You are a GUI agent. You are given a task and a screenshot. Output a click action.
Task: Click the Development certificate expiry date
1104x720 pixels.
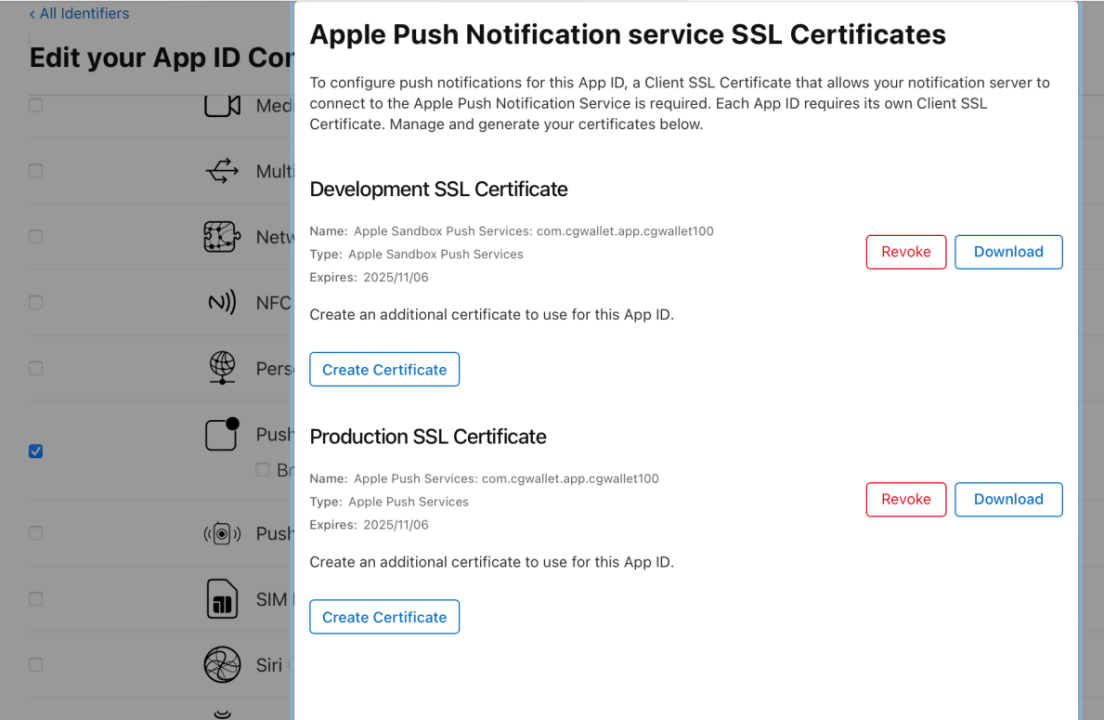396,277
